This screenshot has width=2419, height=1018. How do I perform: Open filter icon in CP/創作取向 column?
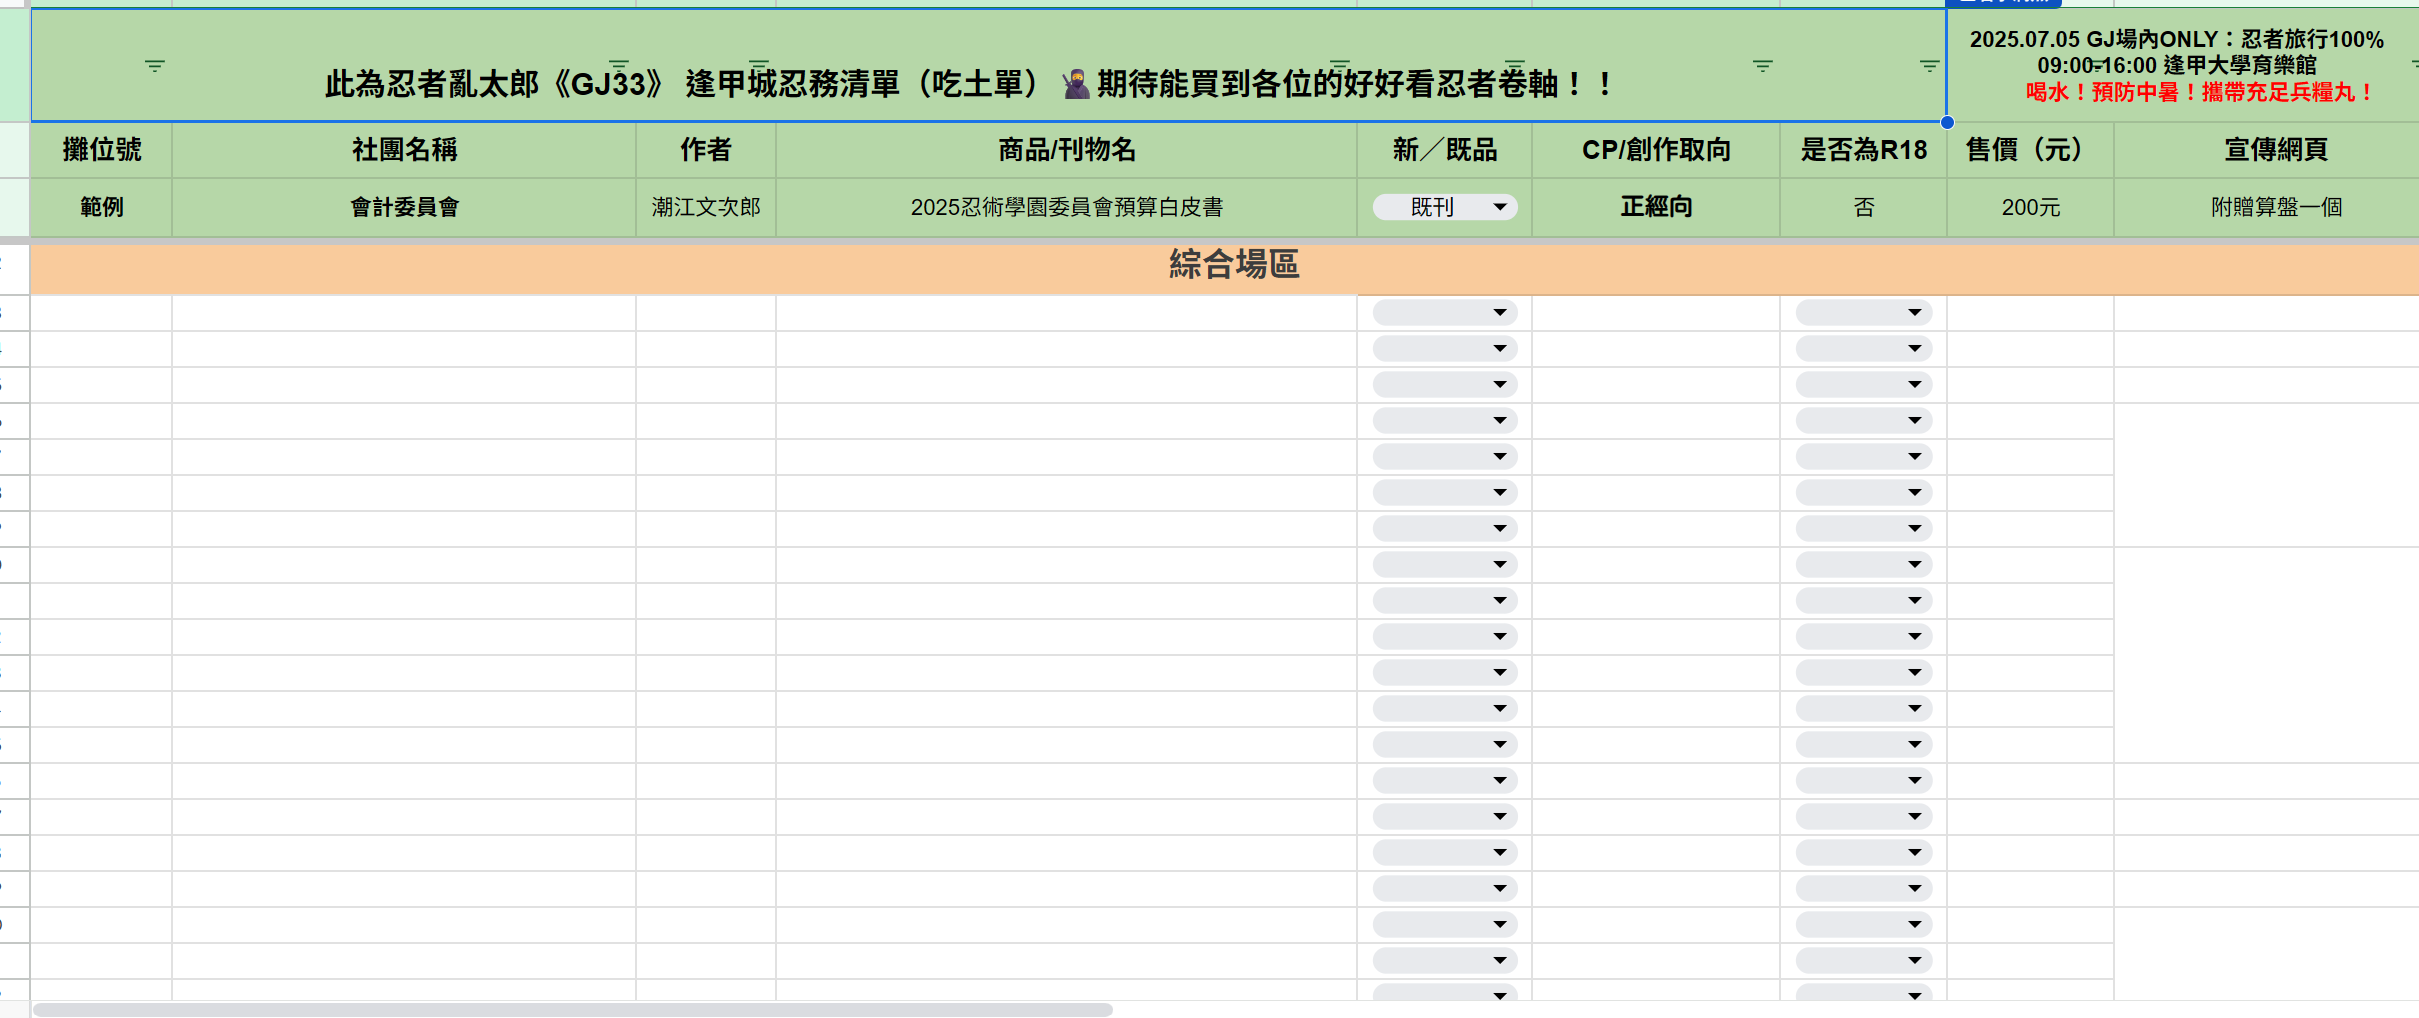coord(1763,66)
